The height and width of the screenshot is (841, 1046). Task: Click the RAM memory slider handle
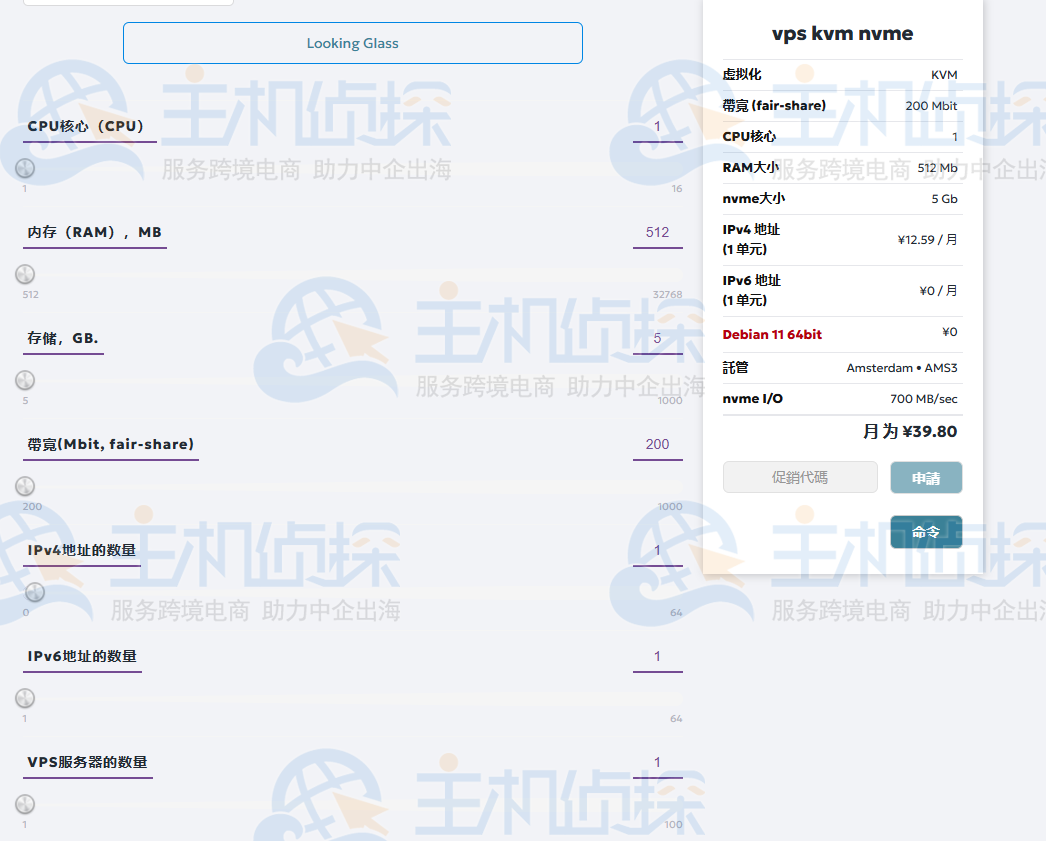(x=26, y=275)
